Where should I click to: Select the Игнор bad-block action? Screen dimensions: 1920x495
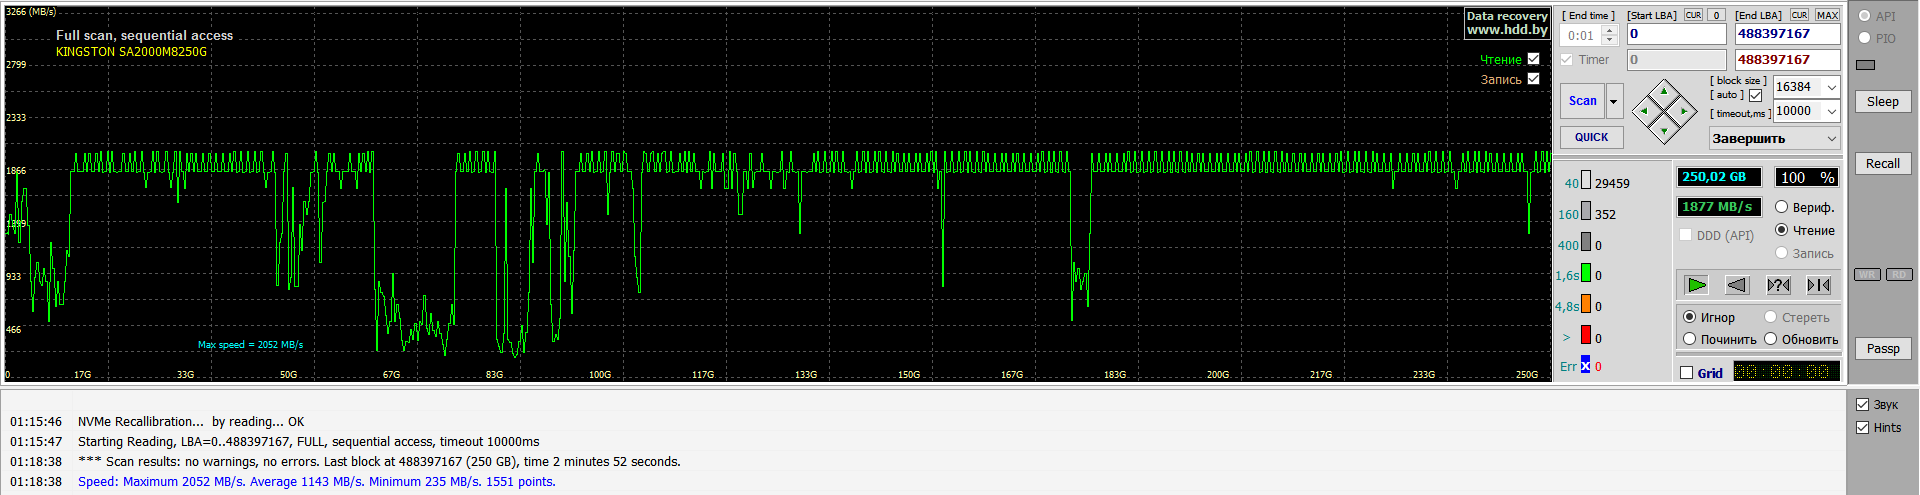(x=1689, y=317)
